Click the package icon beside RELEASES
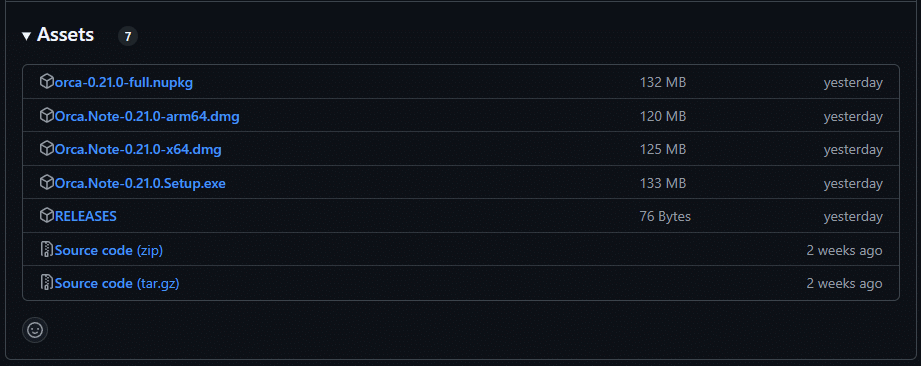The image size is (921, 366). coord(46,216)
